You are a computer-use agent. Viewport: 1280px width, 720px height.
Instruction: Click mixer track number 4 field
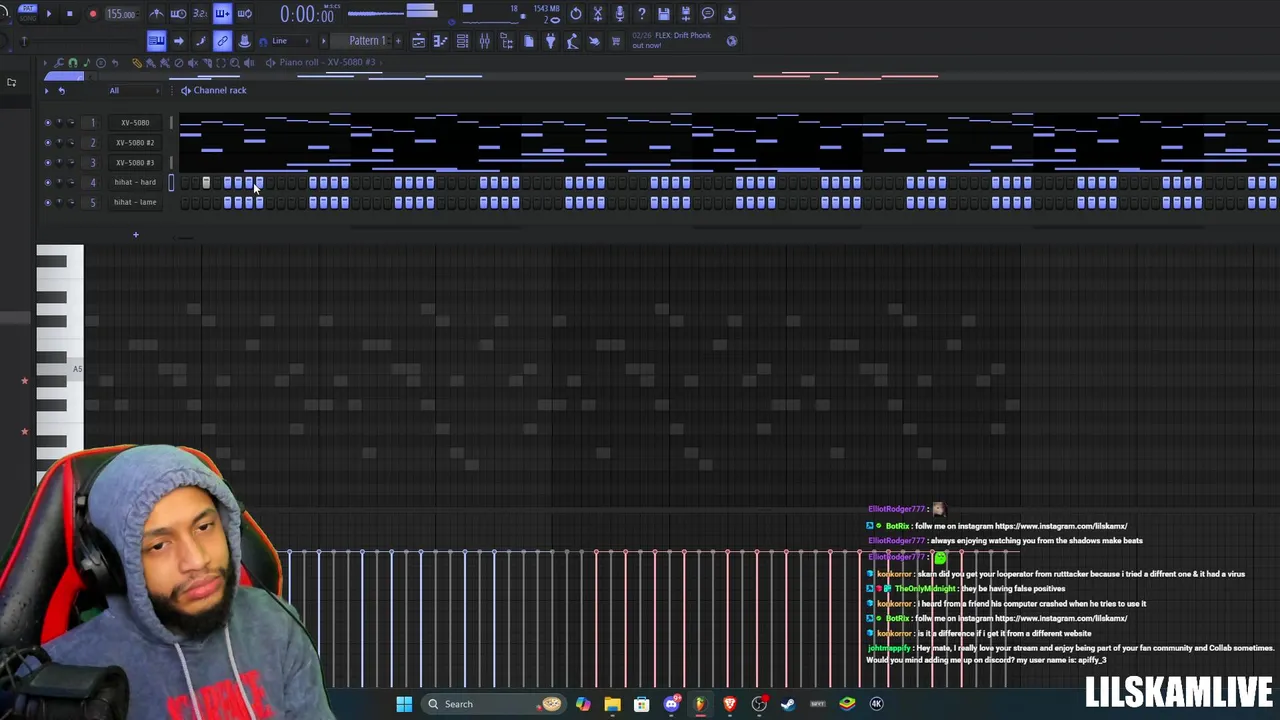pyautogui.click(x=93, y=182)
